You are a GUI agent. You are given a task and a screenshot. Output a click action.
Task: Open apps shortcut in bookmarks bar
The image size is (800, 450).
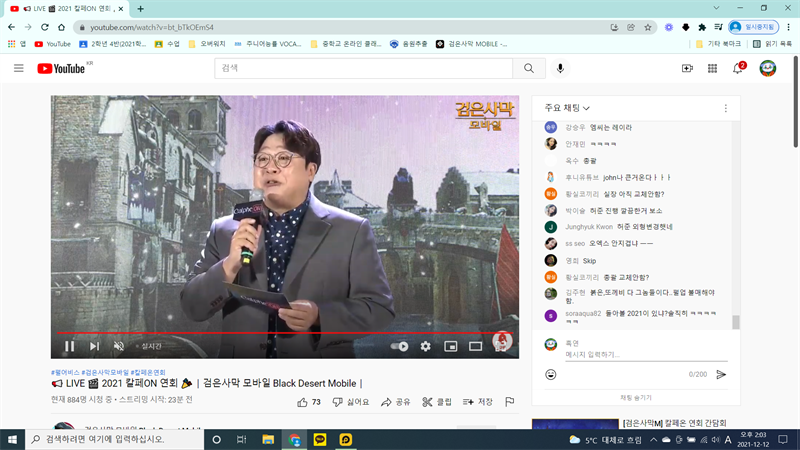click(16, 44)
